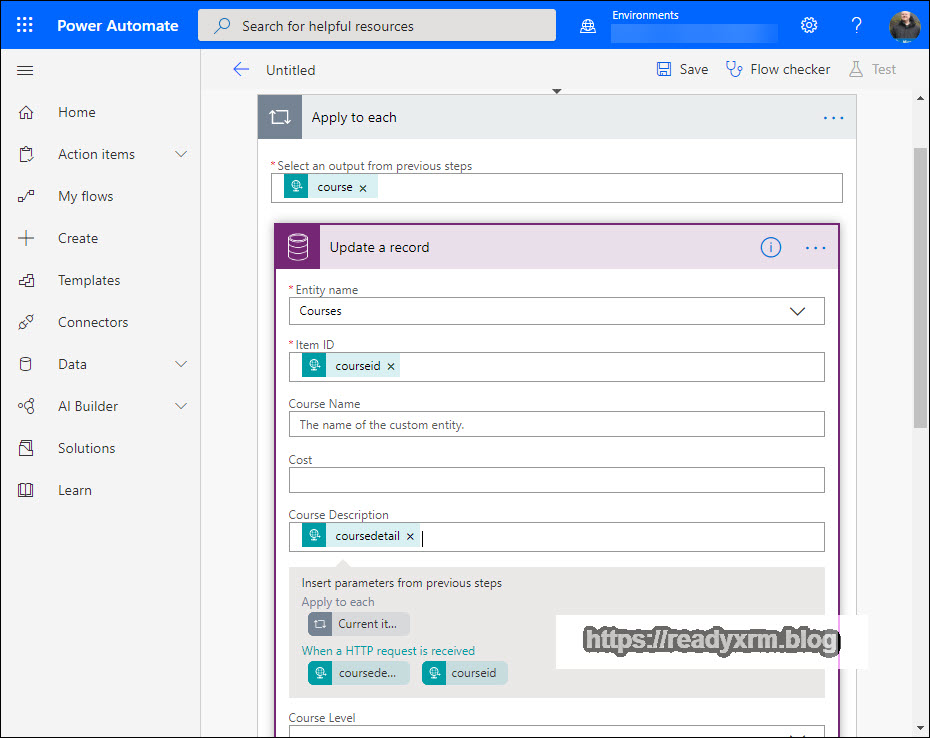The width and height of the screenshot is (930, 738).
Task: Open the app launcher waffle icon
Action: (25, 25)
